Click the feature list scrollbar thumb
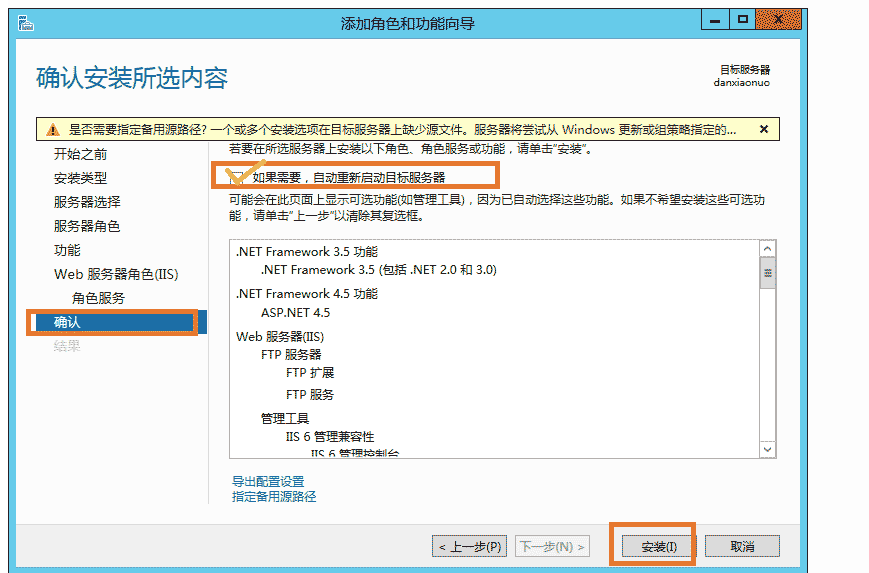This screenshot has height=573, width=869. pos(768,273)
